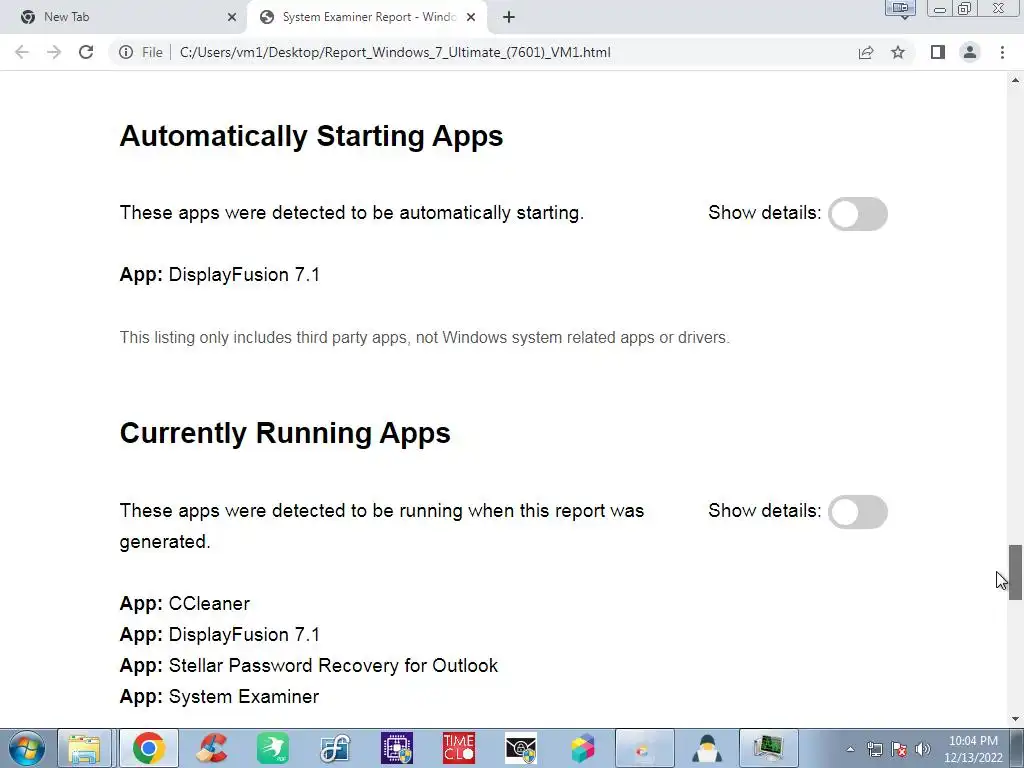Viewport: 1024px width, 768px height.
Task: Toggle Show details for Currently Running Apps
Action: [x=857, y=511]
